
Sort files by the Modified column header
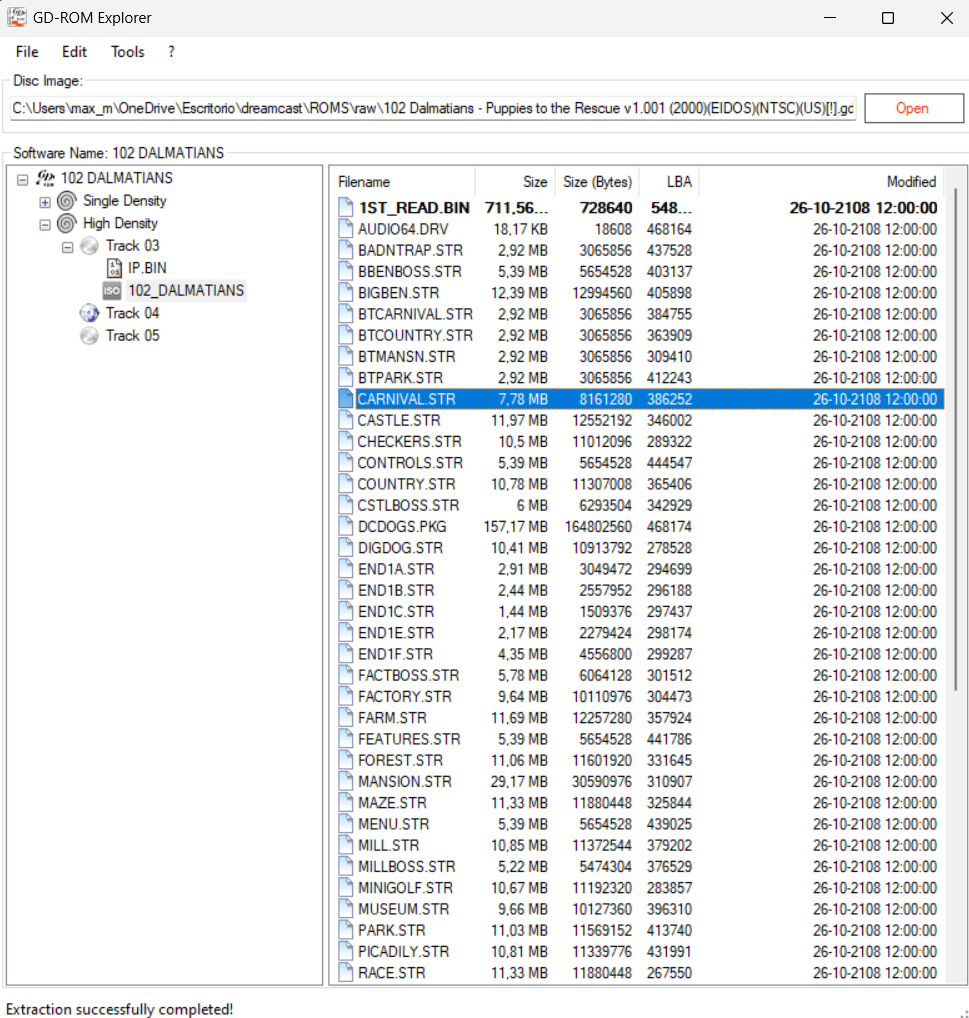[821, 182]
